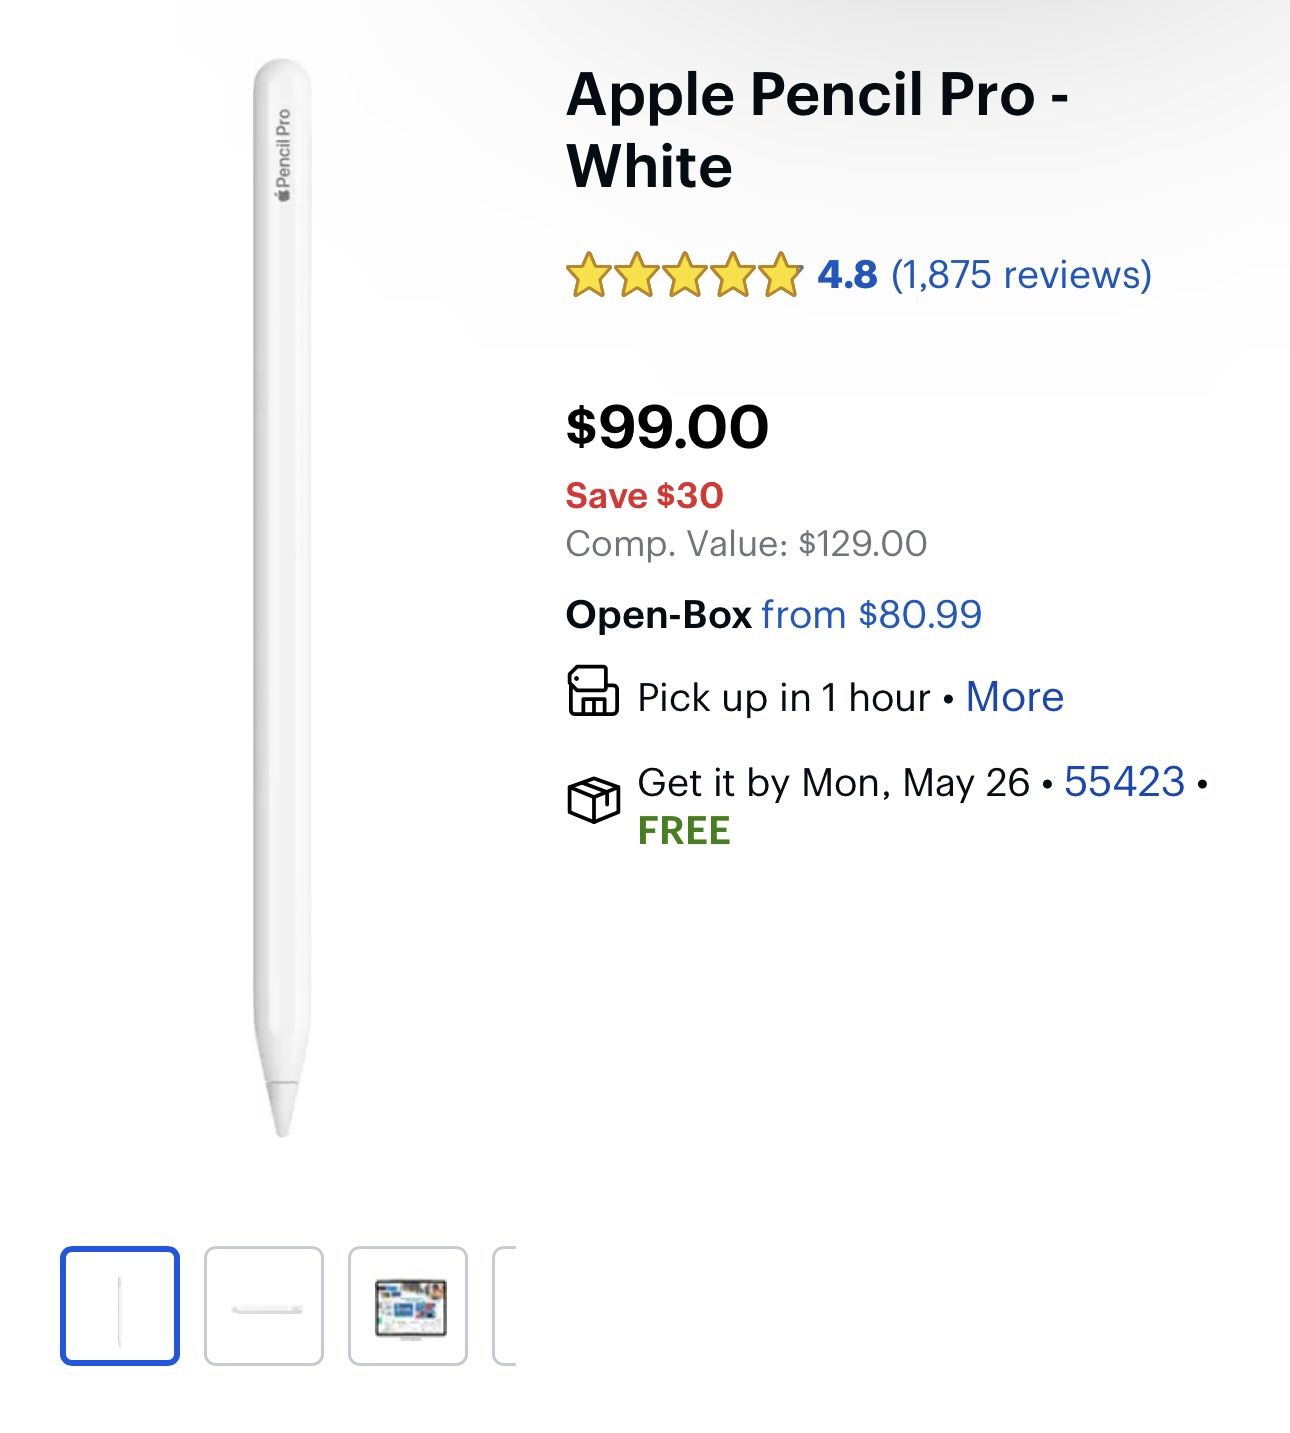Select the iPad screen thumbnail

408,1305
